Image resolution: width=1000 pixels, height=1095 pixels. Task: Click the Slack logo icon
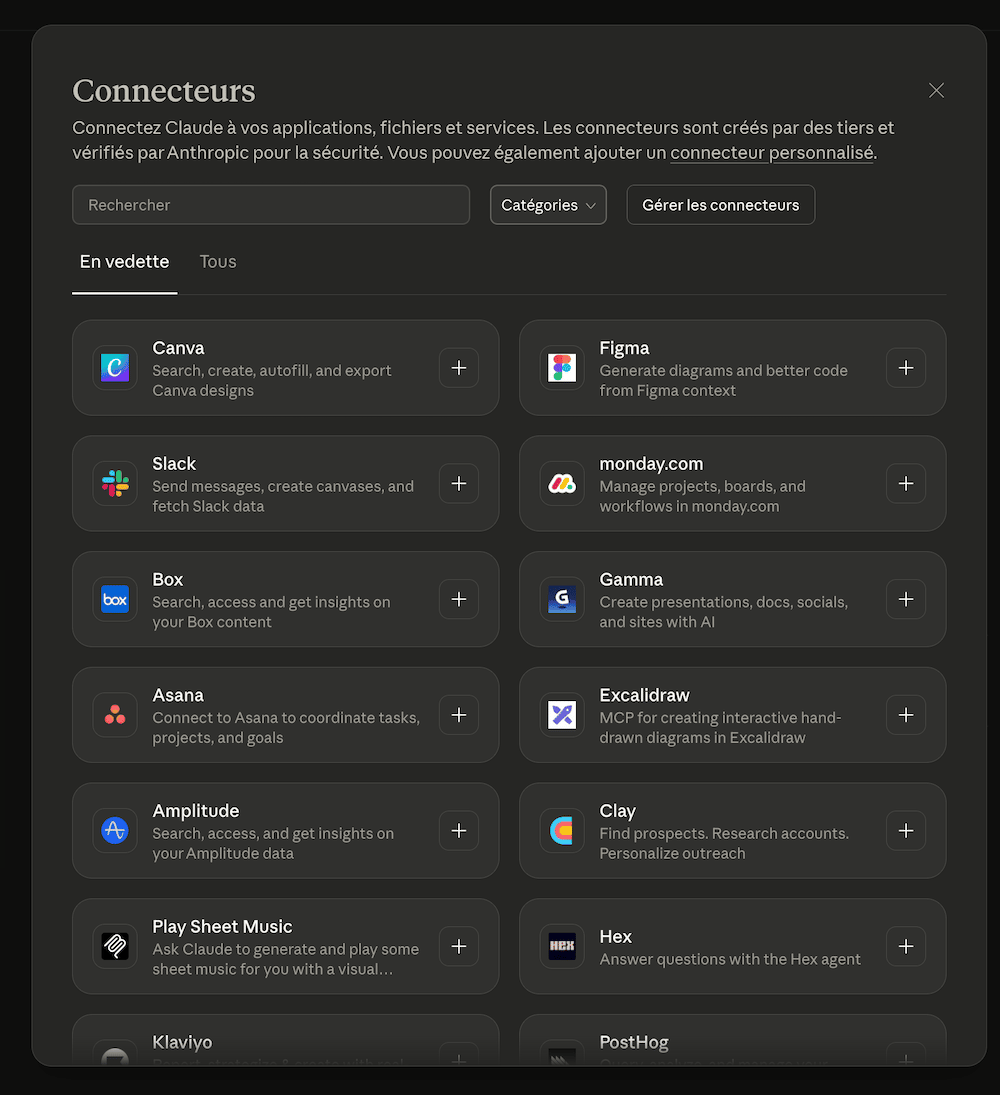(115, 484)
